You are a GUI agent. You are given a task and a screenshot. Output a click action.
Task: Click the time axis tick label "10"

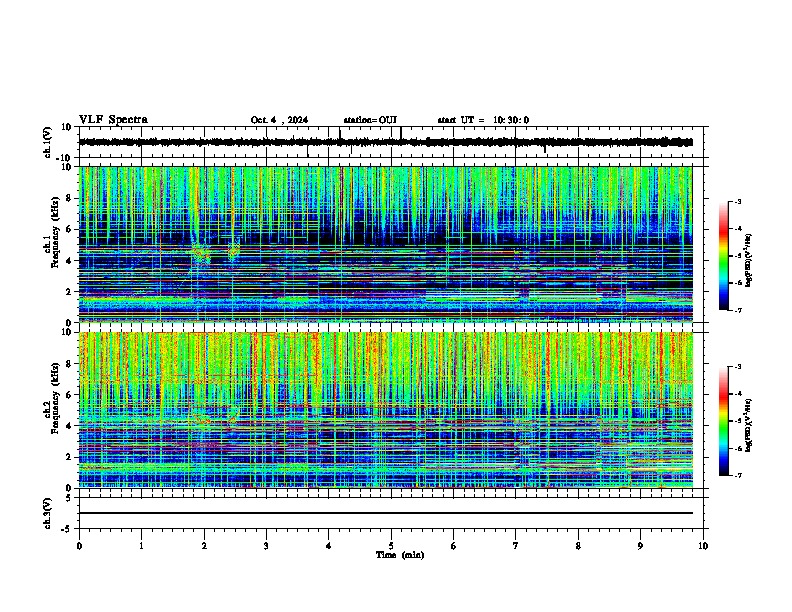point(703,546)
